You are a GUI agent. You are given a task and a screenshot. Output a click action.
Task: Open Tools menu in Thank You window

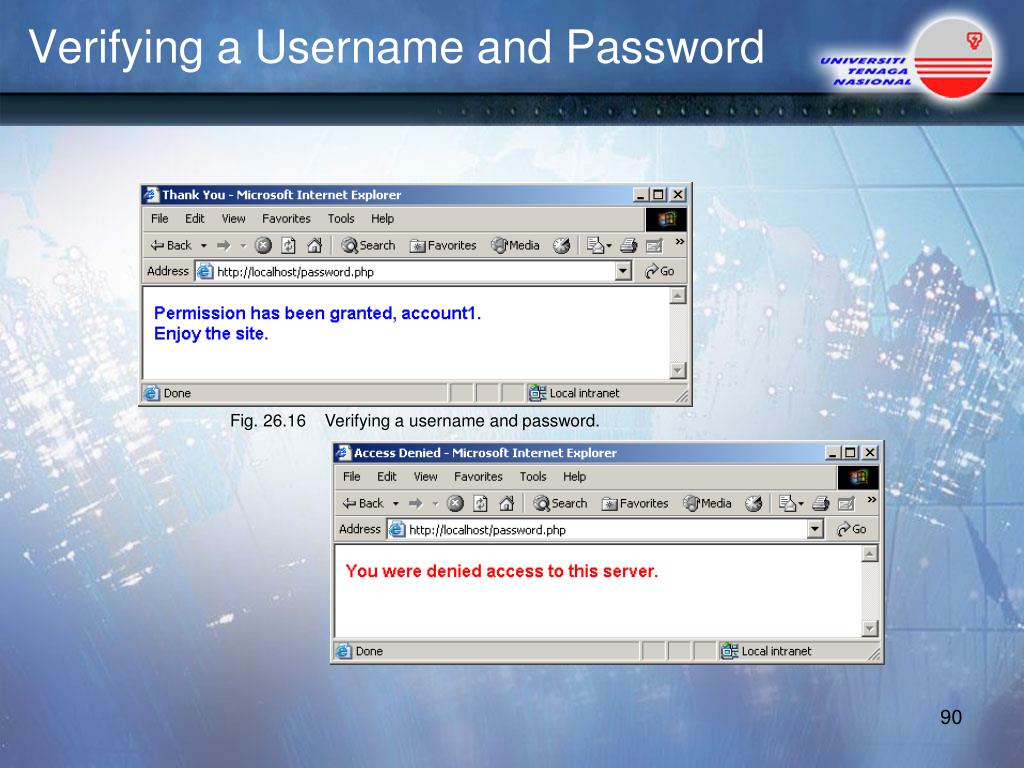pos(341,219)
